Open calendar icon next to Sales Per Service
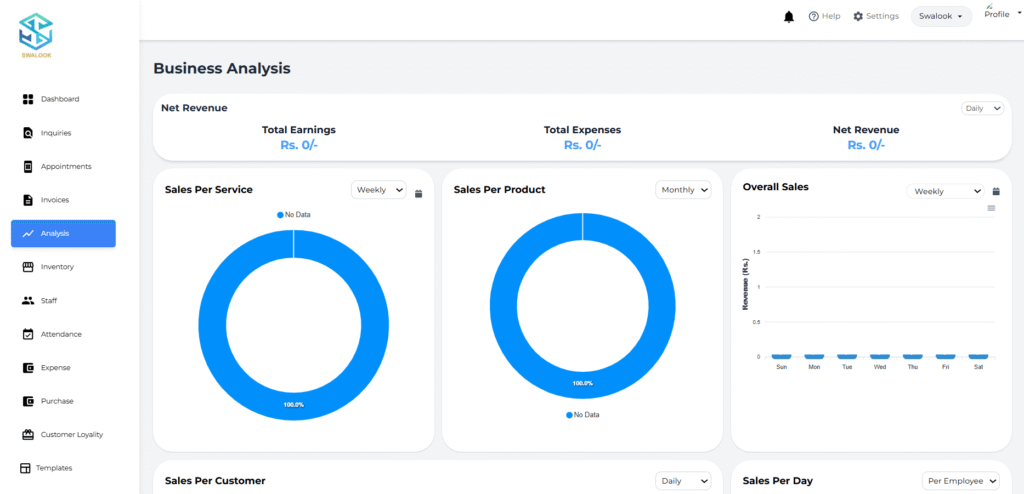The width and height of the screenshot is (1024, 494). (418, 194)
